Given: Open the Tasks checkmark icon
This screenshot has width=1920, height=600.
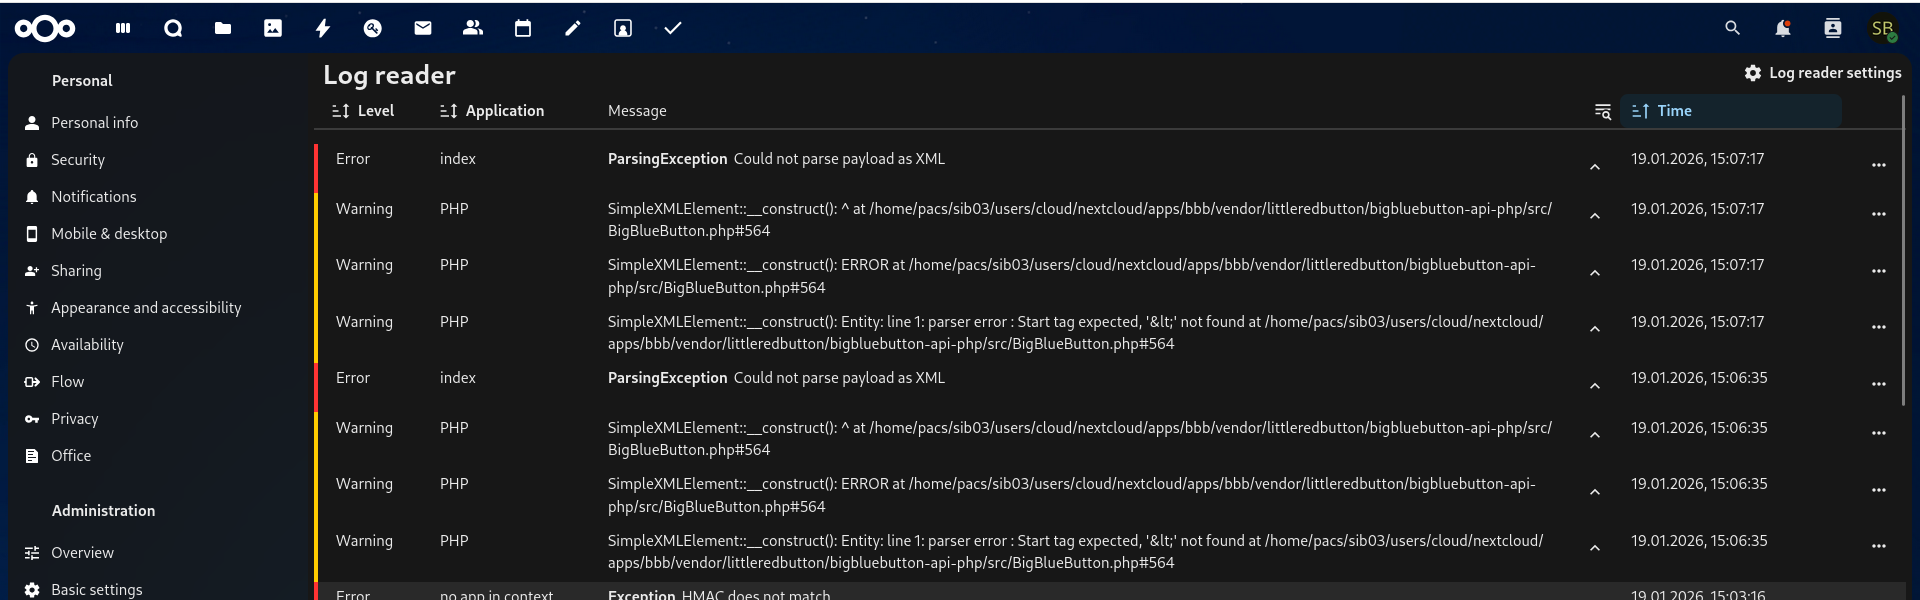Looking at the screenshot, I should 673,29.
